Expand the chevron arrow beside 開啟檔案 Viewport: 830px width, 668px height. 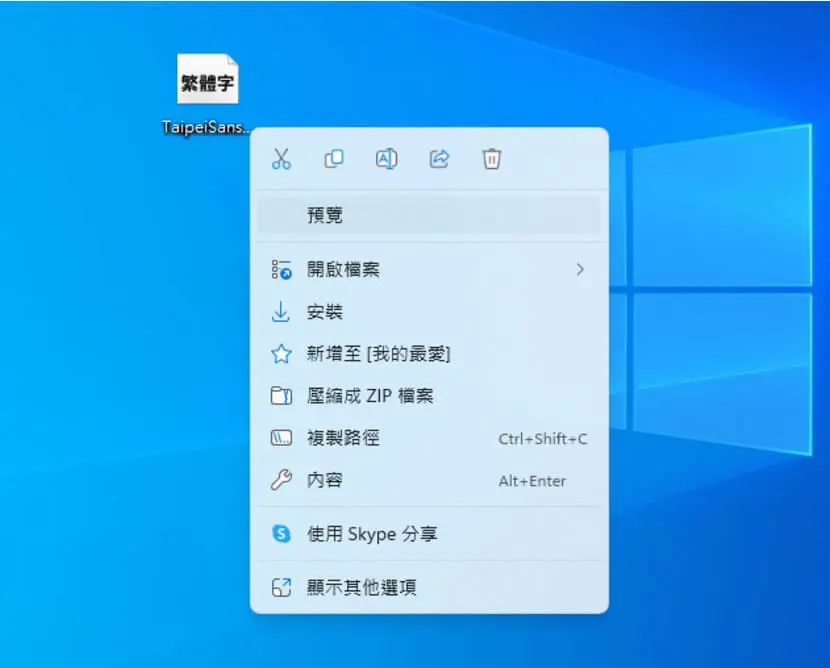tap(580, 269)
